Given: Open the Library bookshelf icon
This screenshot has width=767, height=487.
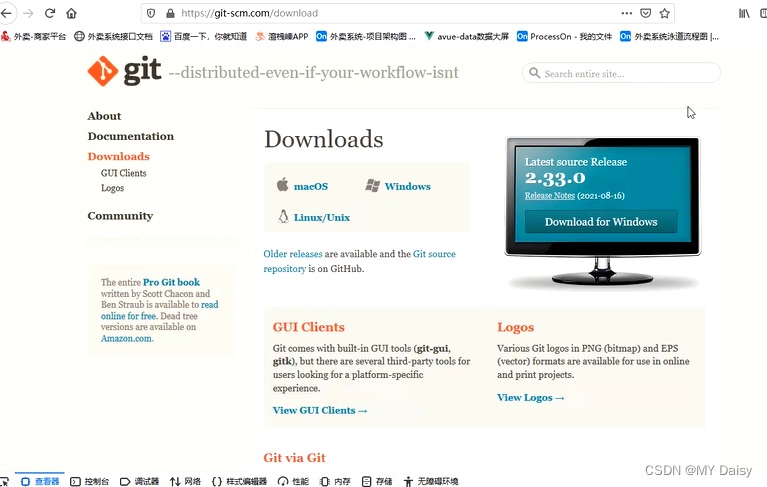Looking at the screenshot, I should [744, 13].
